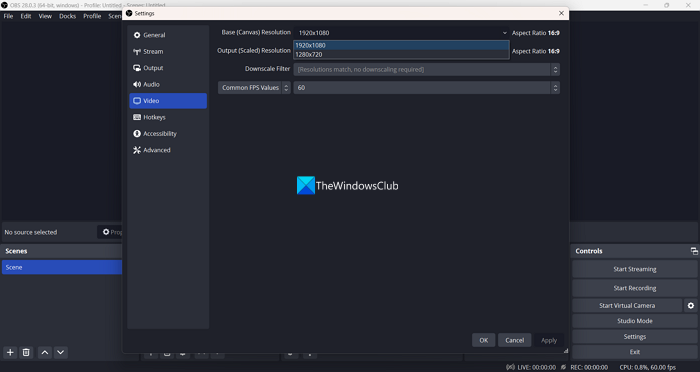Close the Settings dialog with X
This screenshot has height=372, width=700.
click(561, 13)
